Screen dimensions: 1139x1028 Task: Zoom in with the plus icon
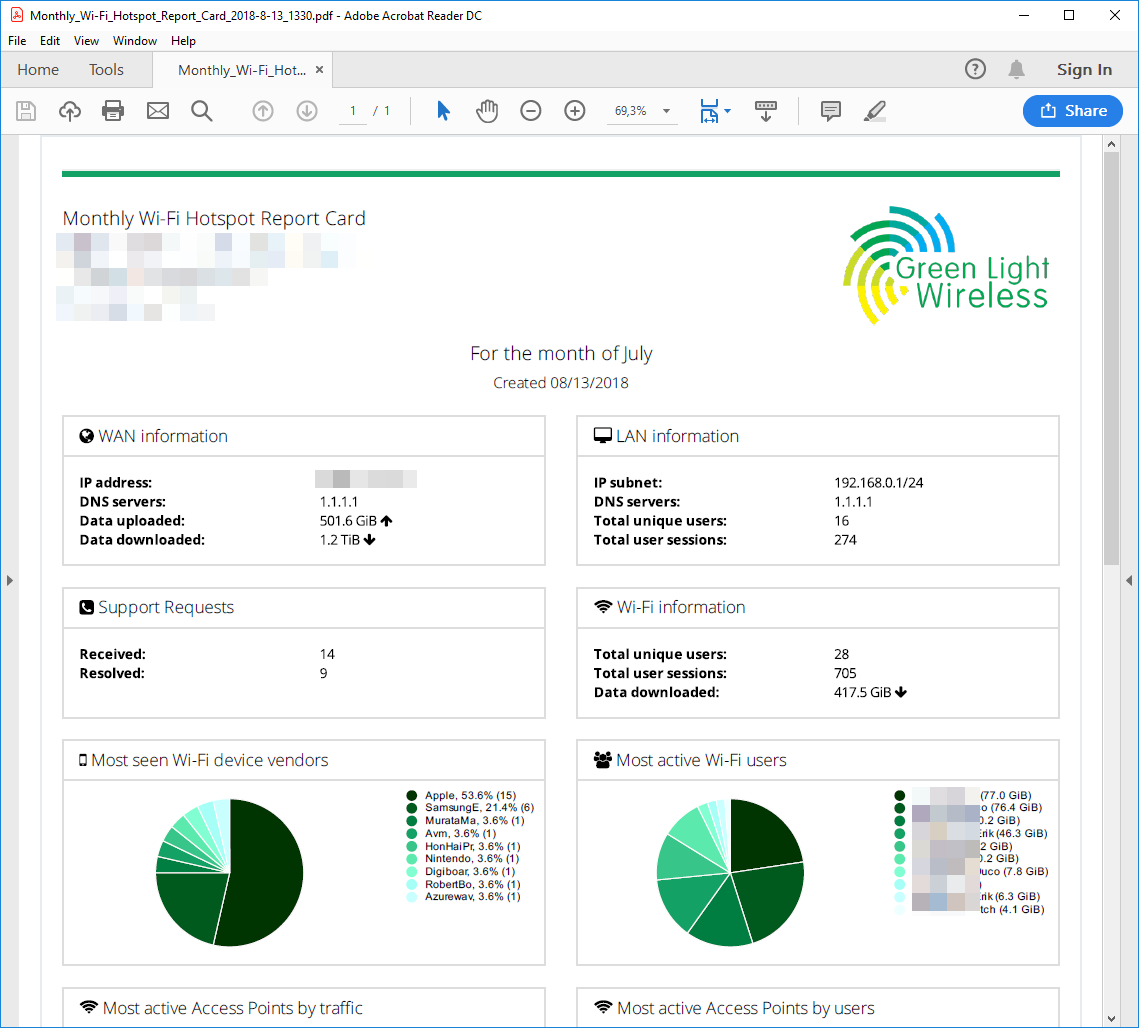click(x=575, y=111)
